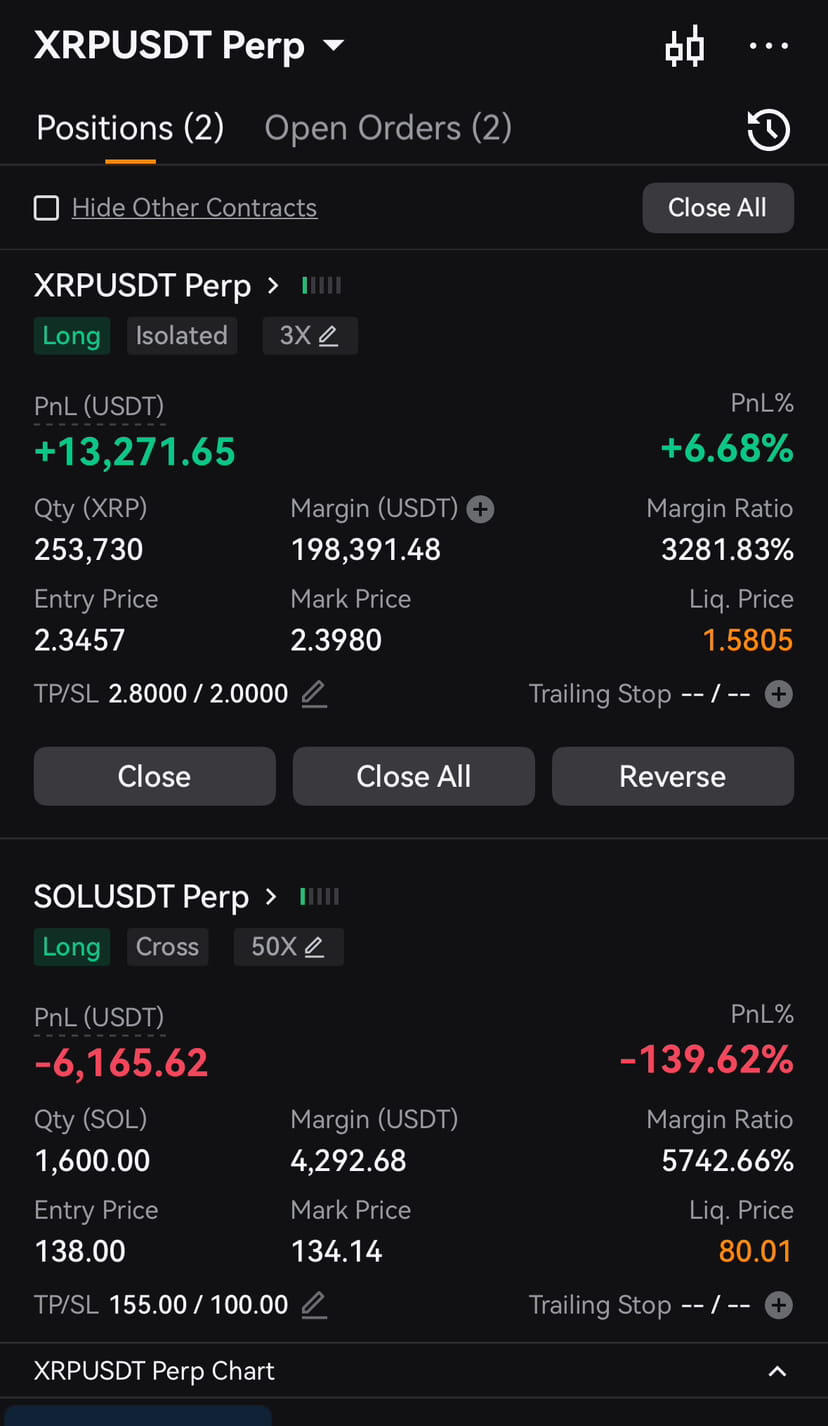Add trailing stop for XRPUSDT position
Image resolution: width=828 pixels, height=1426 pixels.
coord(778,694)
